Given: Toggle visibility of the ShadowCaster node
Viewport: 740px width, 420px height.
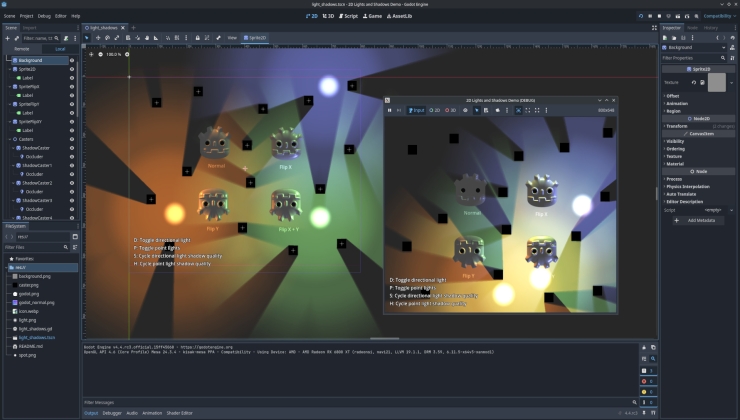Looking at the screenshot, I should 72,148.
